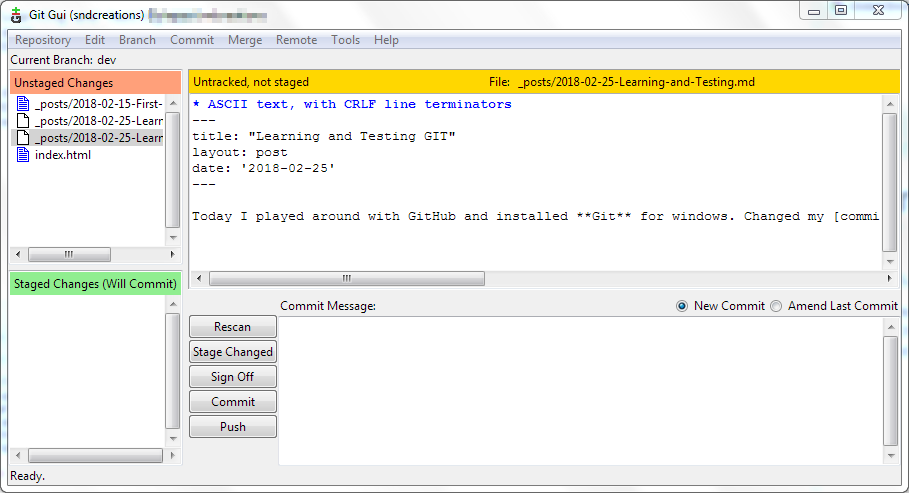This screenshot has width=909, height=493.
Task: Click the Sign Off button
Action: pyautogui.click(x=232, y=376)
